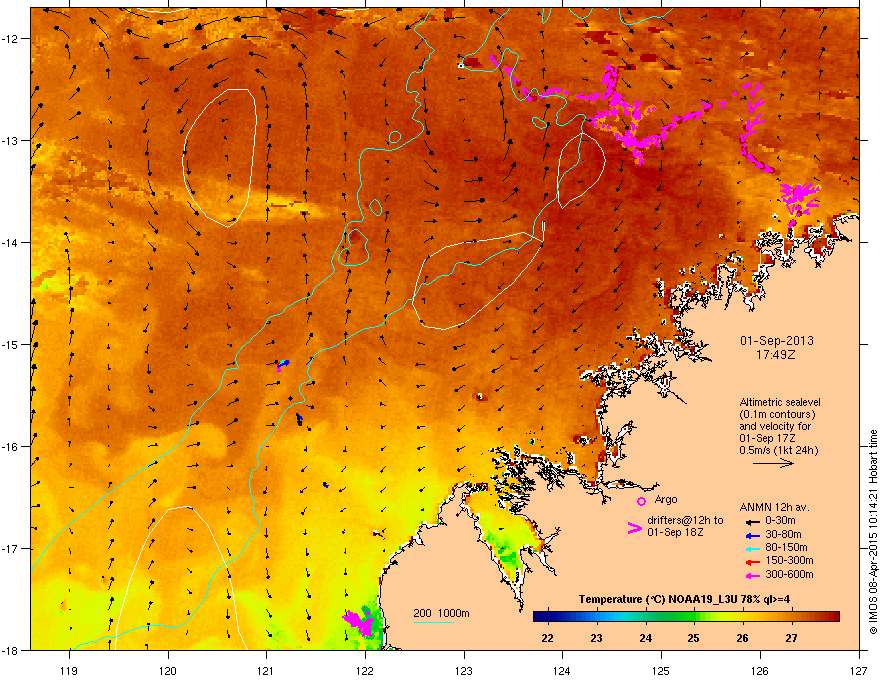This screenshot has width=880, height=680.
Task: Click the color bar tick label "23"
Action: point(596,638)
